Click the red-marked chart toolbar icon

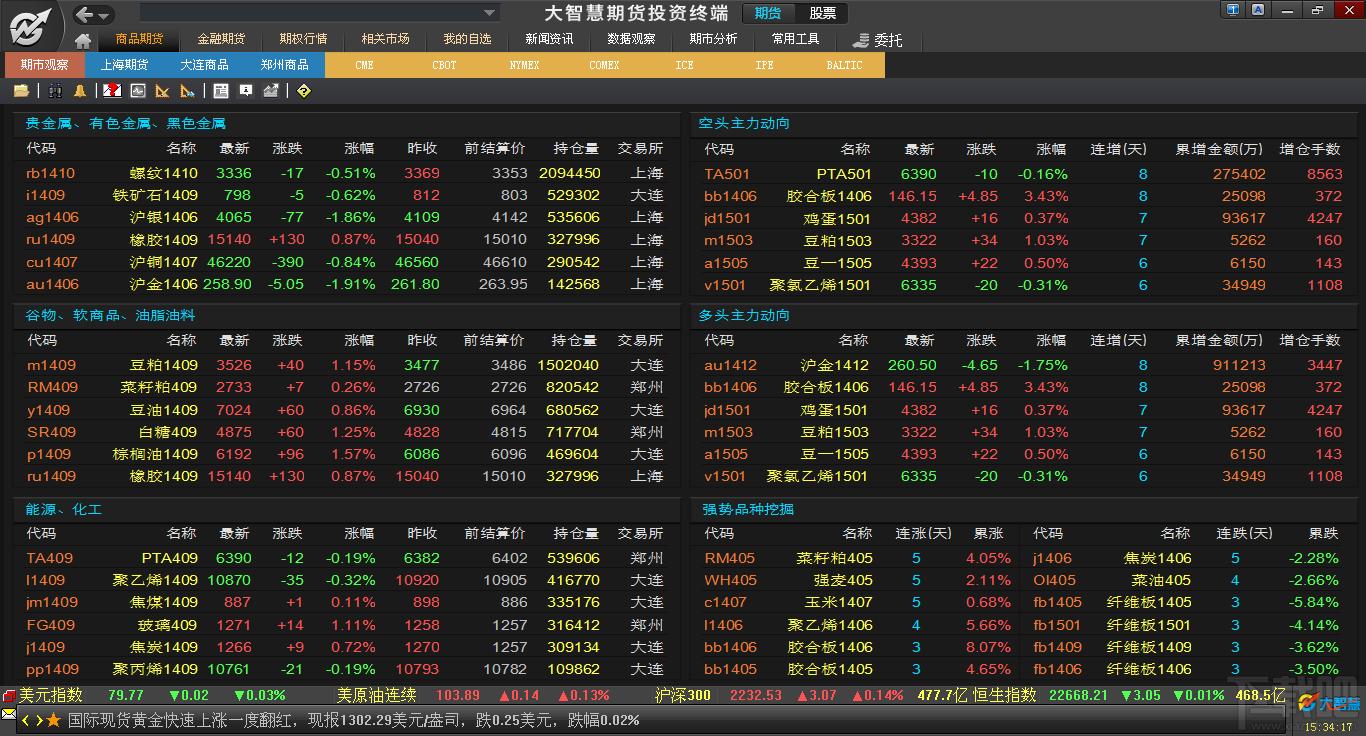(113, 91)
